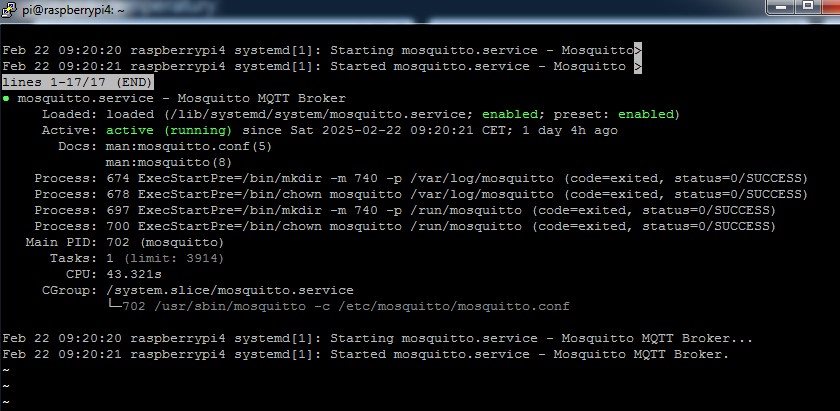Click the truncation marker after Starting line

638,50
